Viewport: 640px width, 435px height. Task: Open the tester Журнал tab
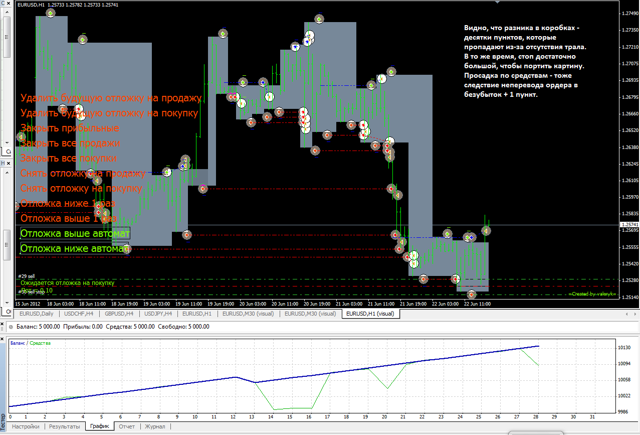click(155, 426)
